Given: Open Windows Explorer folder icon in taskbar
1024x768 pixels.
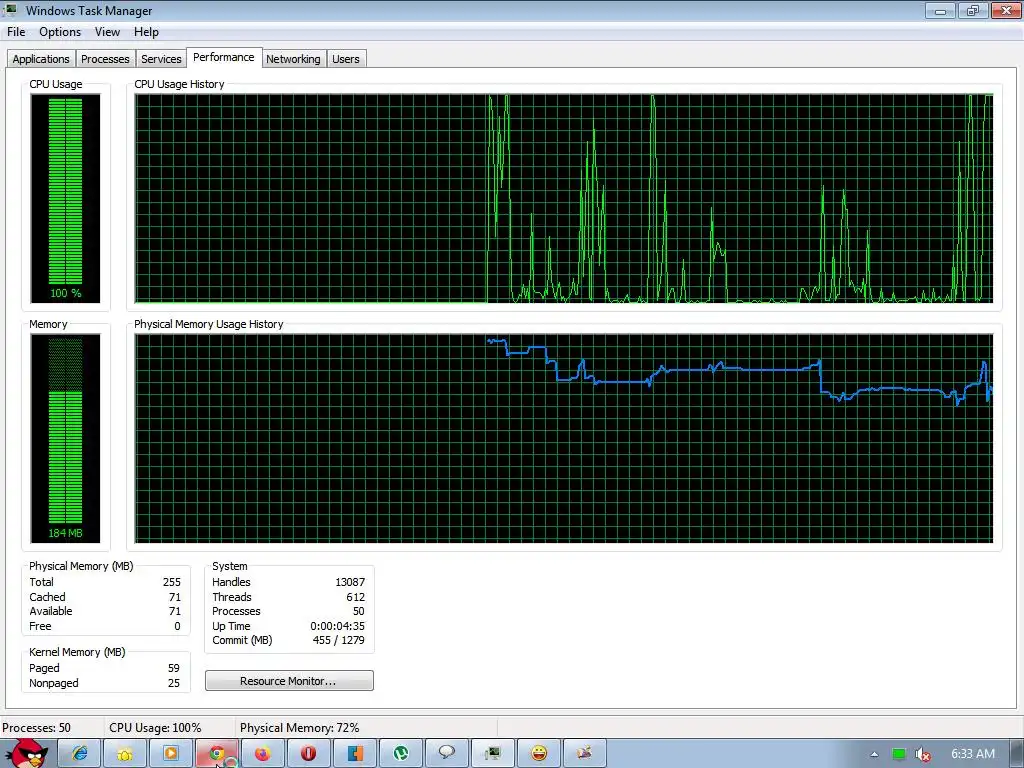Looking at the screenshot, I should point(125,754).
